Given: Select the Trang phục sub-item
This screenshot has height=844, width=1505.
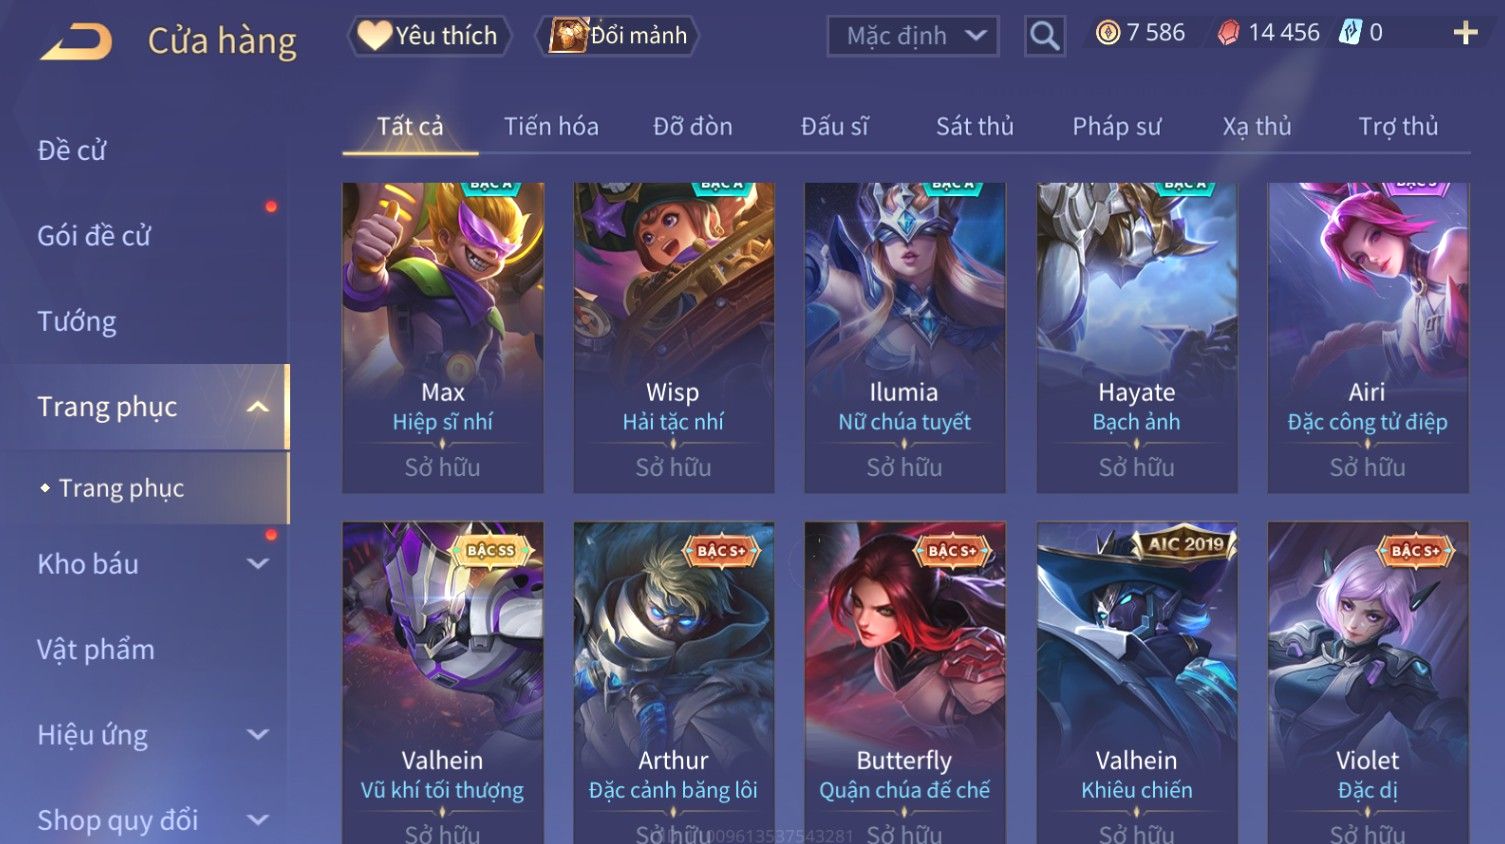Looking at the screenshot, I should point(121,488).
